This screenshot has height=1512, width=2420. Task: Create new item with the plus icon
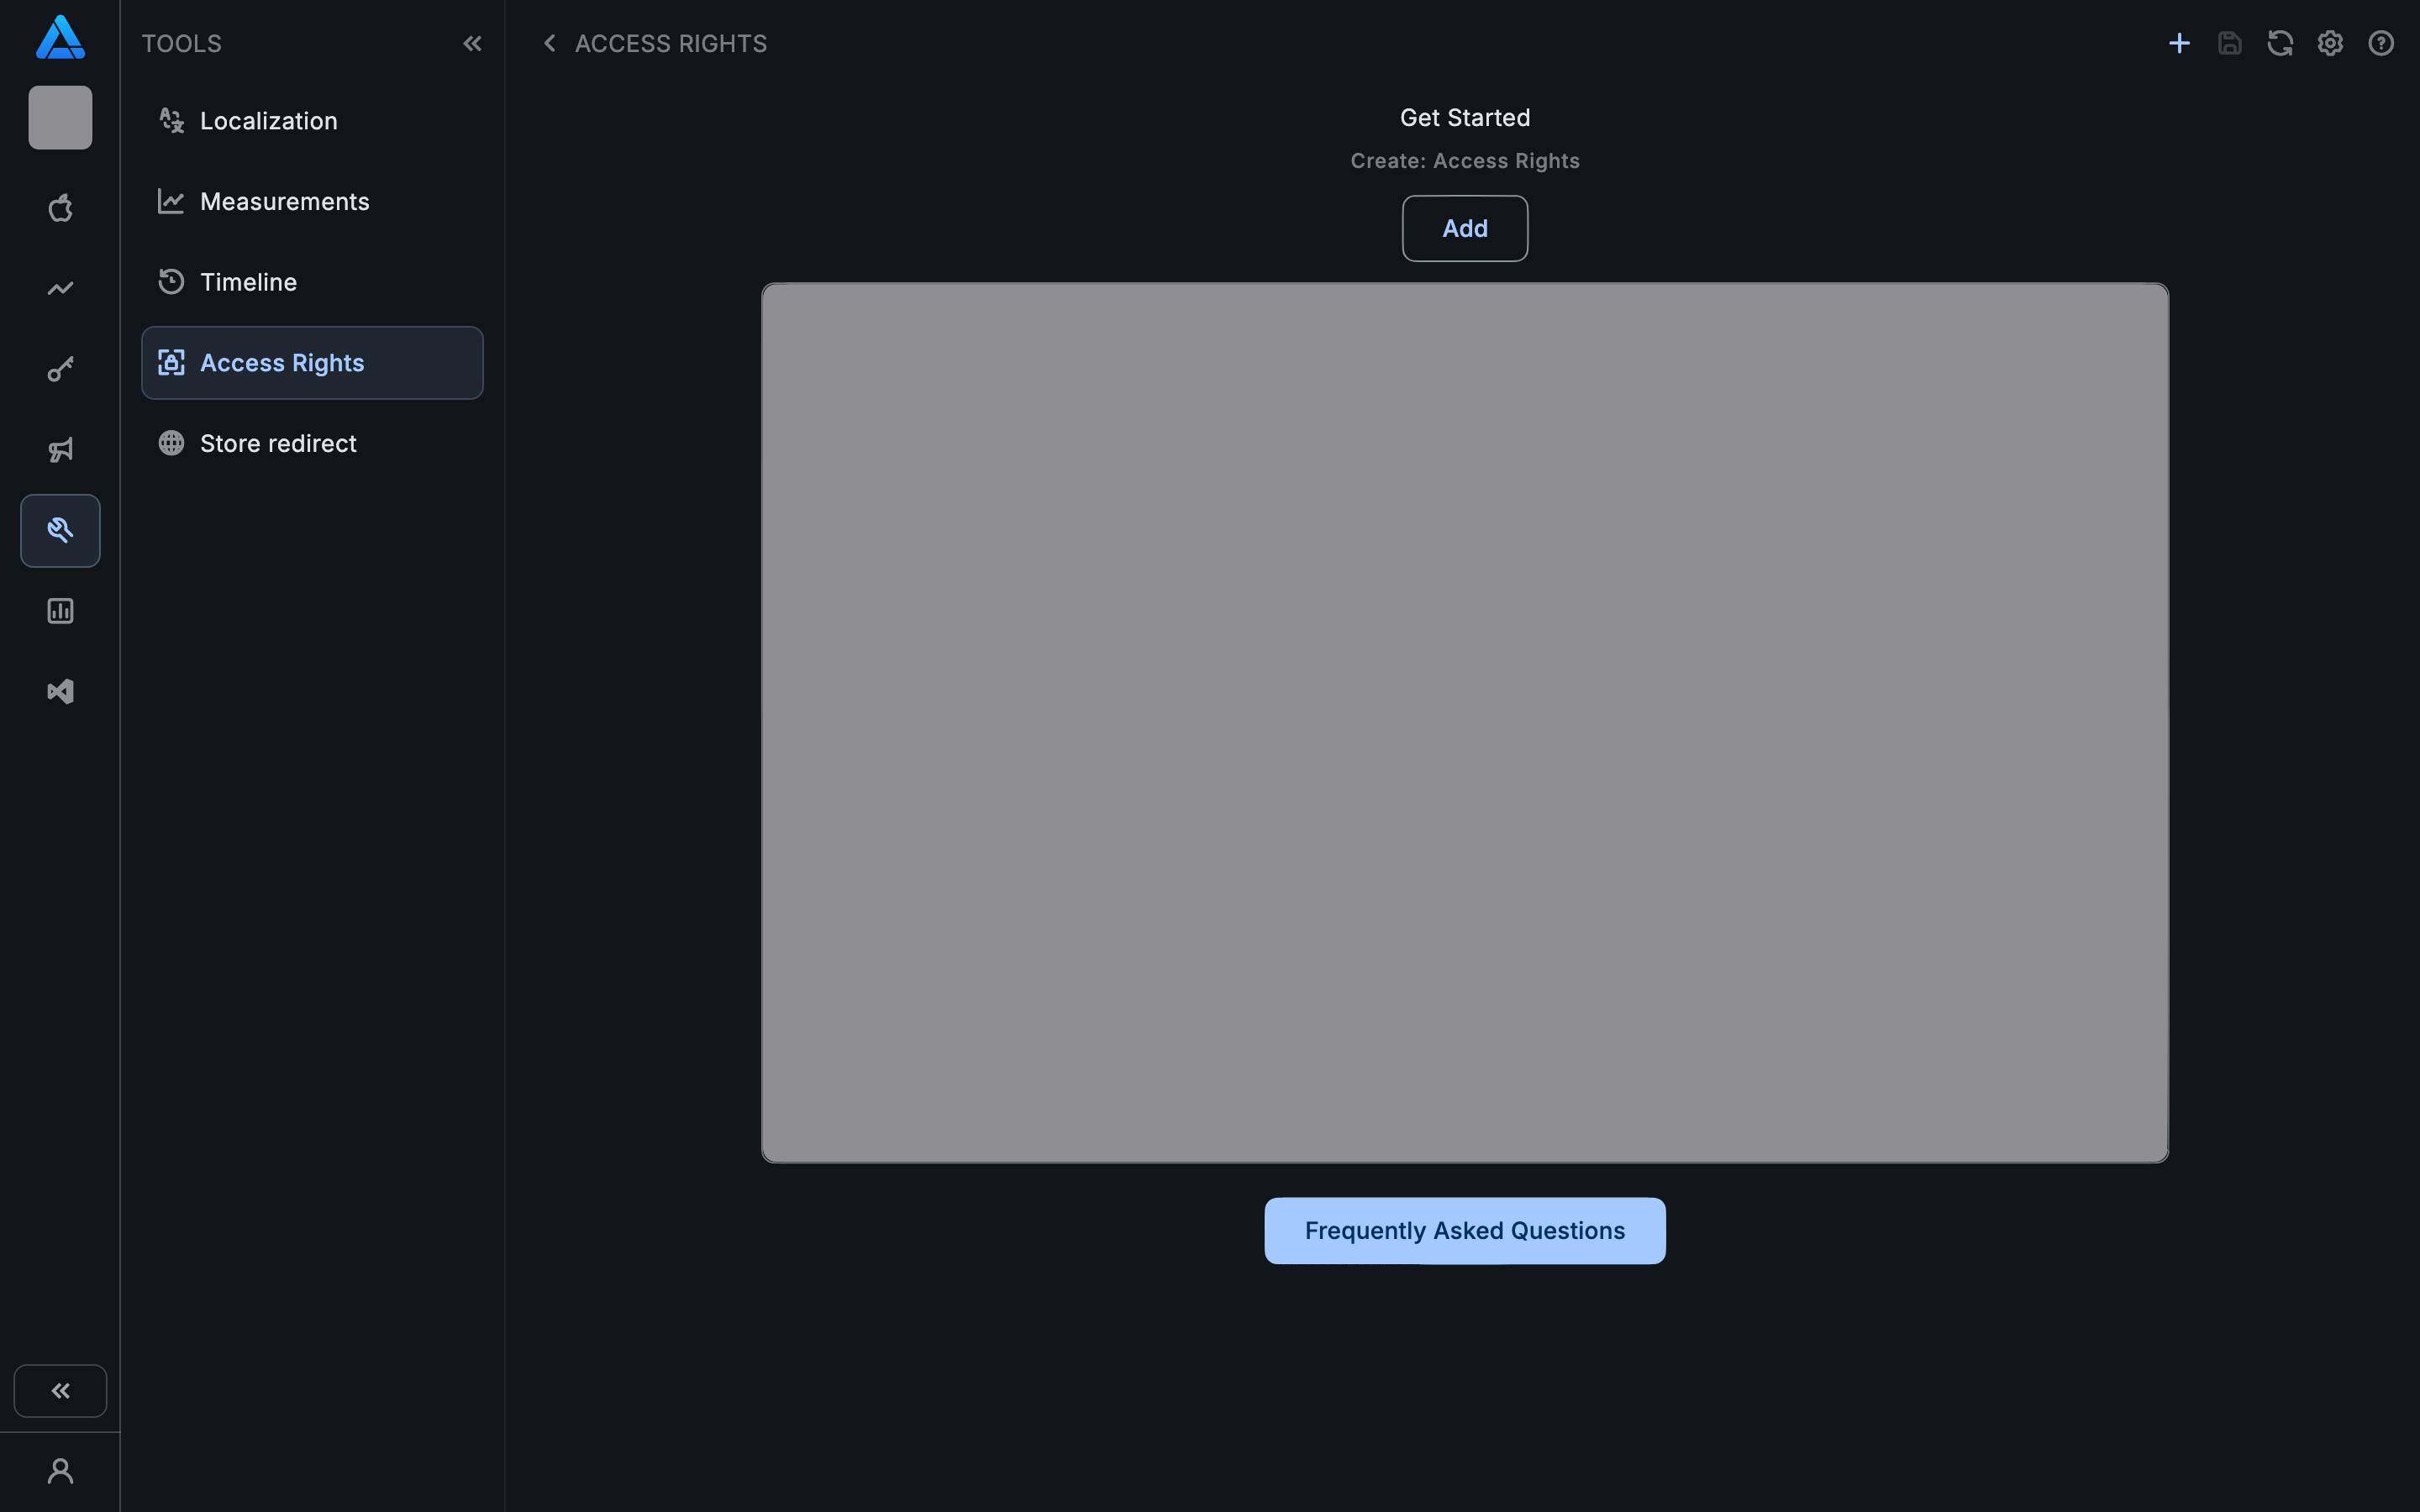(2179, 43)
